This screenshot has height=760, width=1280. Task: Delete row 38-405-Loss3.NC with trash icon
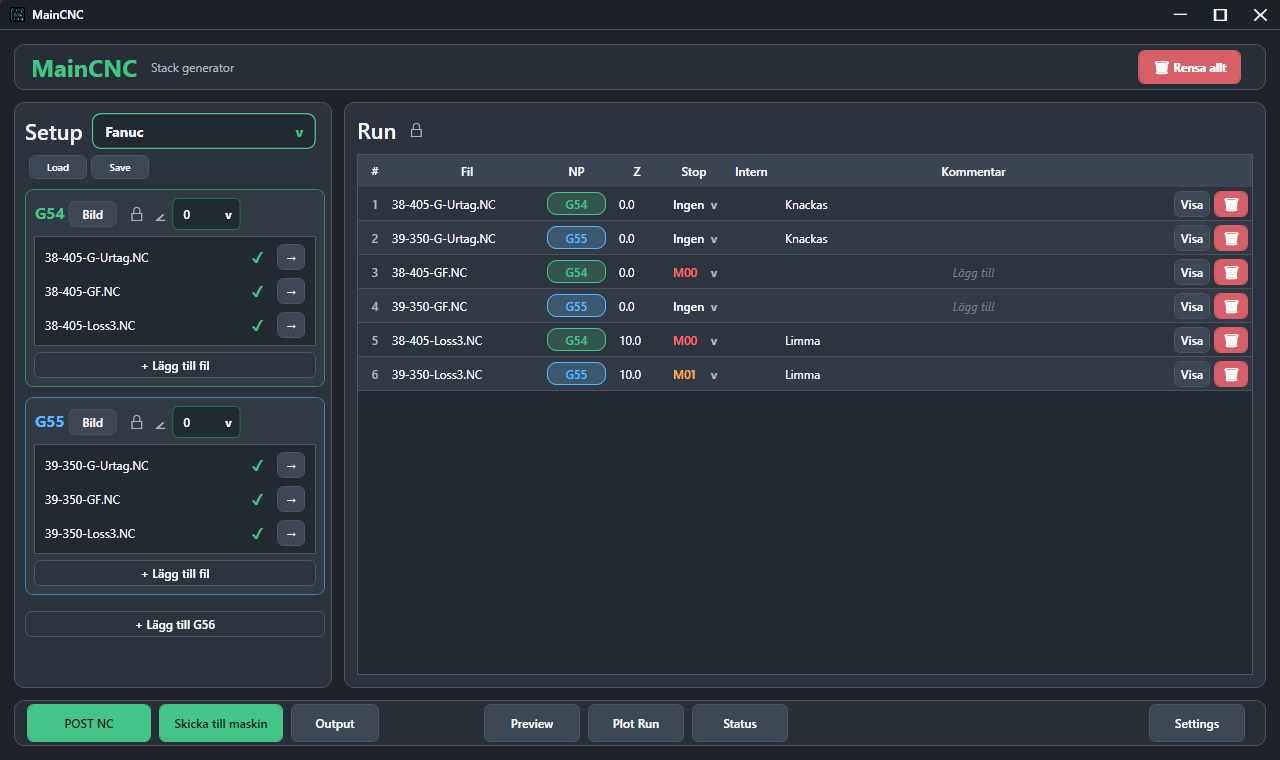coord(1231,341)
